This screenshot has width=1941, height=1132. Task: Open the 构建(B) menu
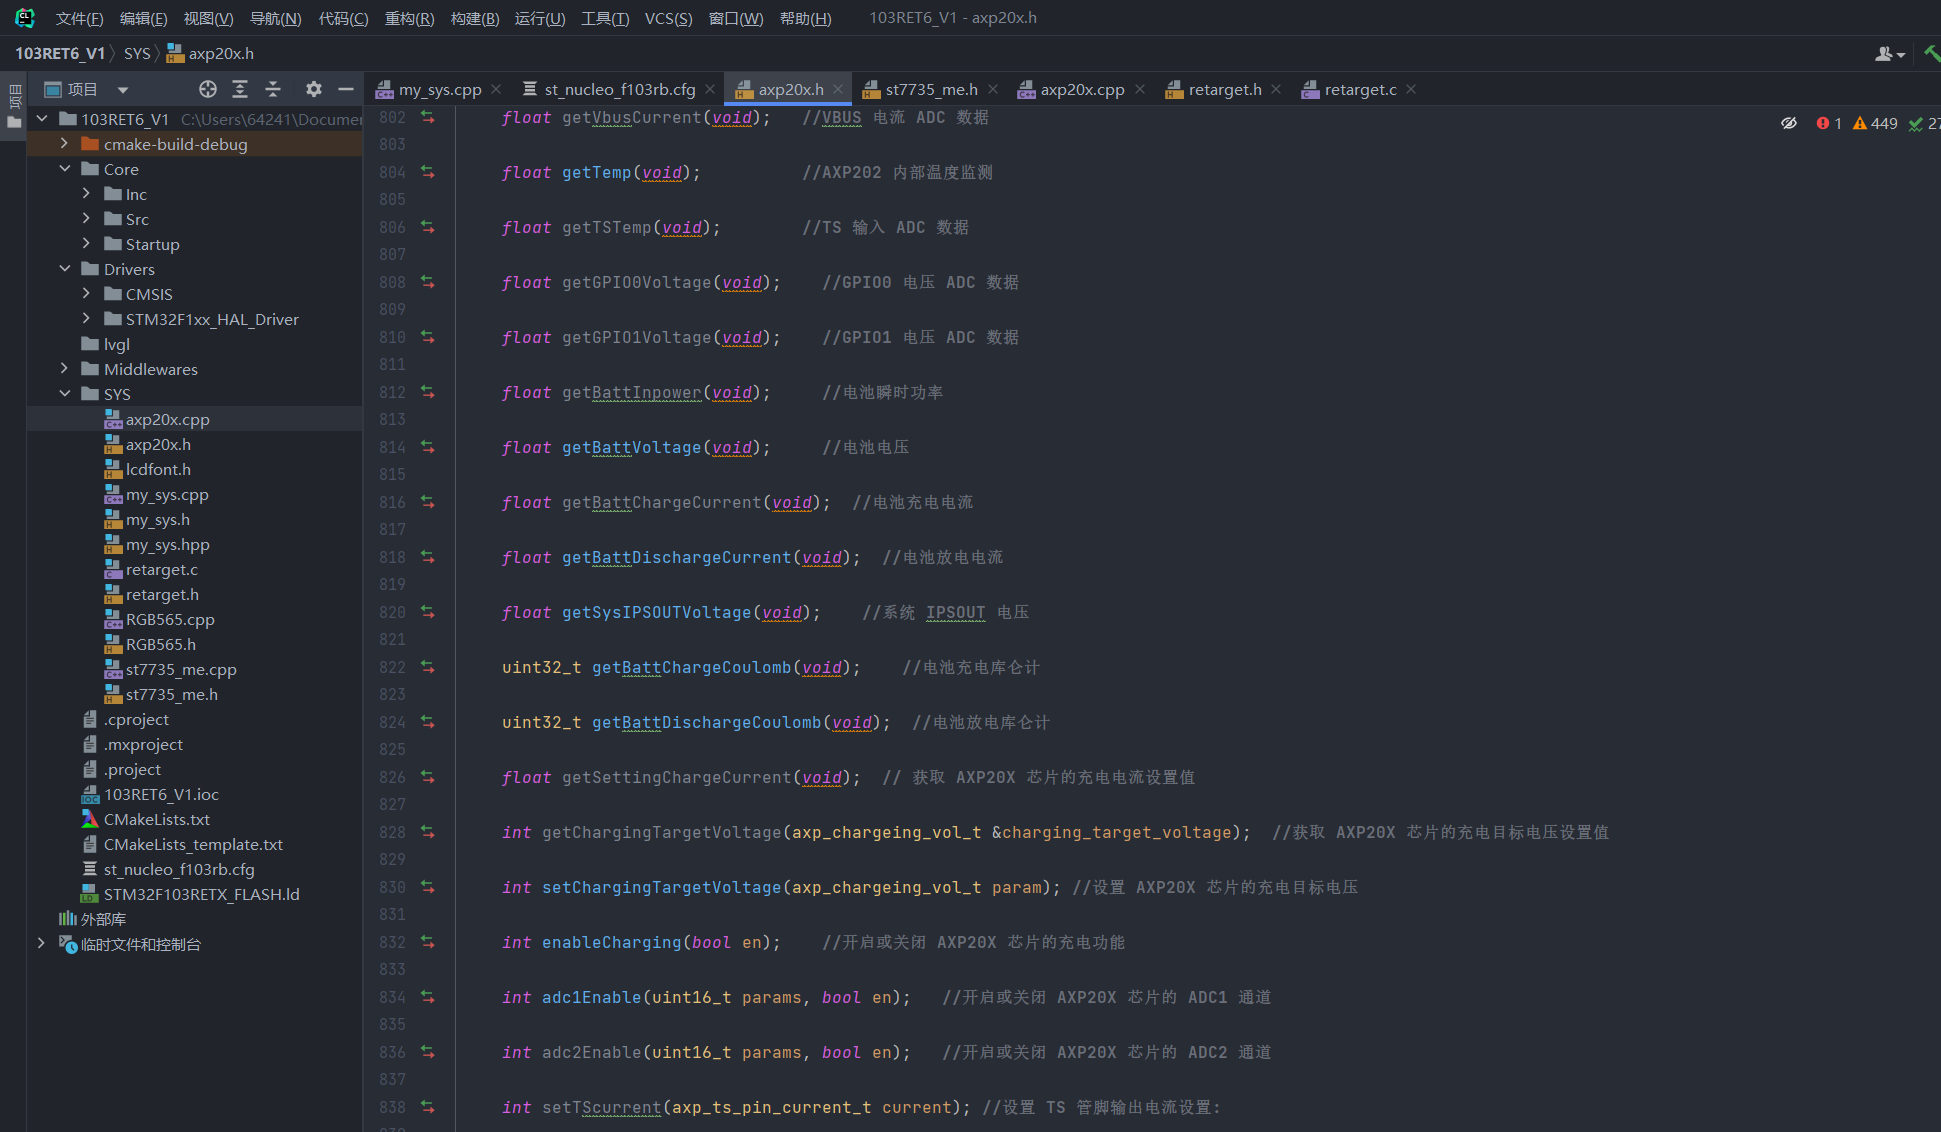pyautogui.click(x=475, y=18)
